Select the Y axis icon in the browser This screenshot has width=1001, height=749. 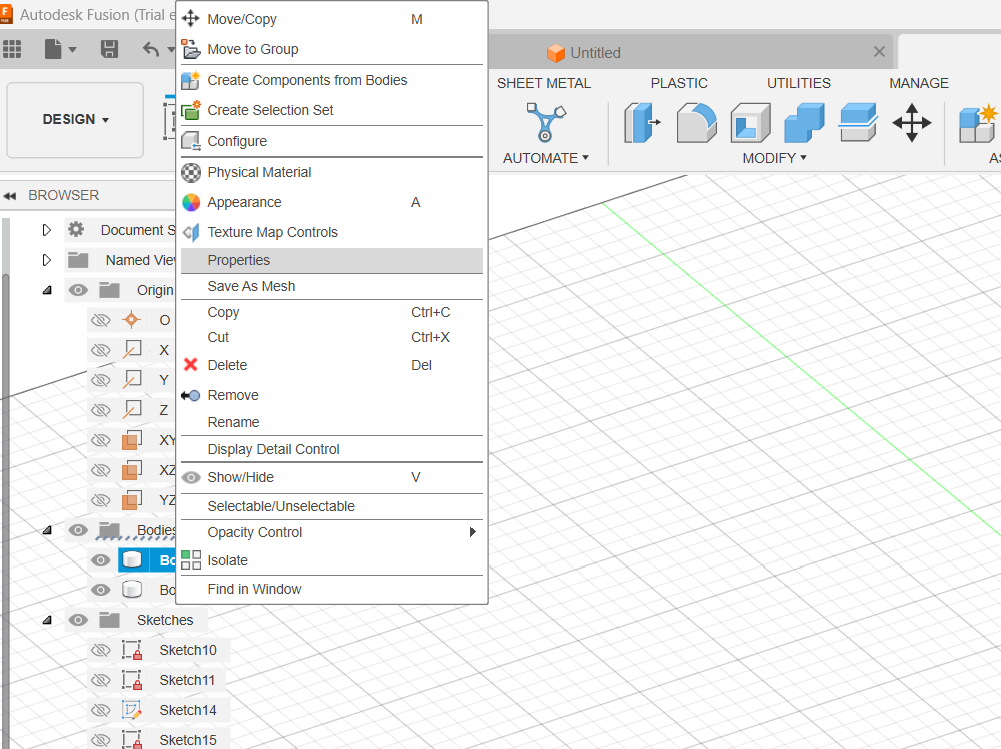132,380
